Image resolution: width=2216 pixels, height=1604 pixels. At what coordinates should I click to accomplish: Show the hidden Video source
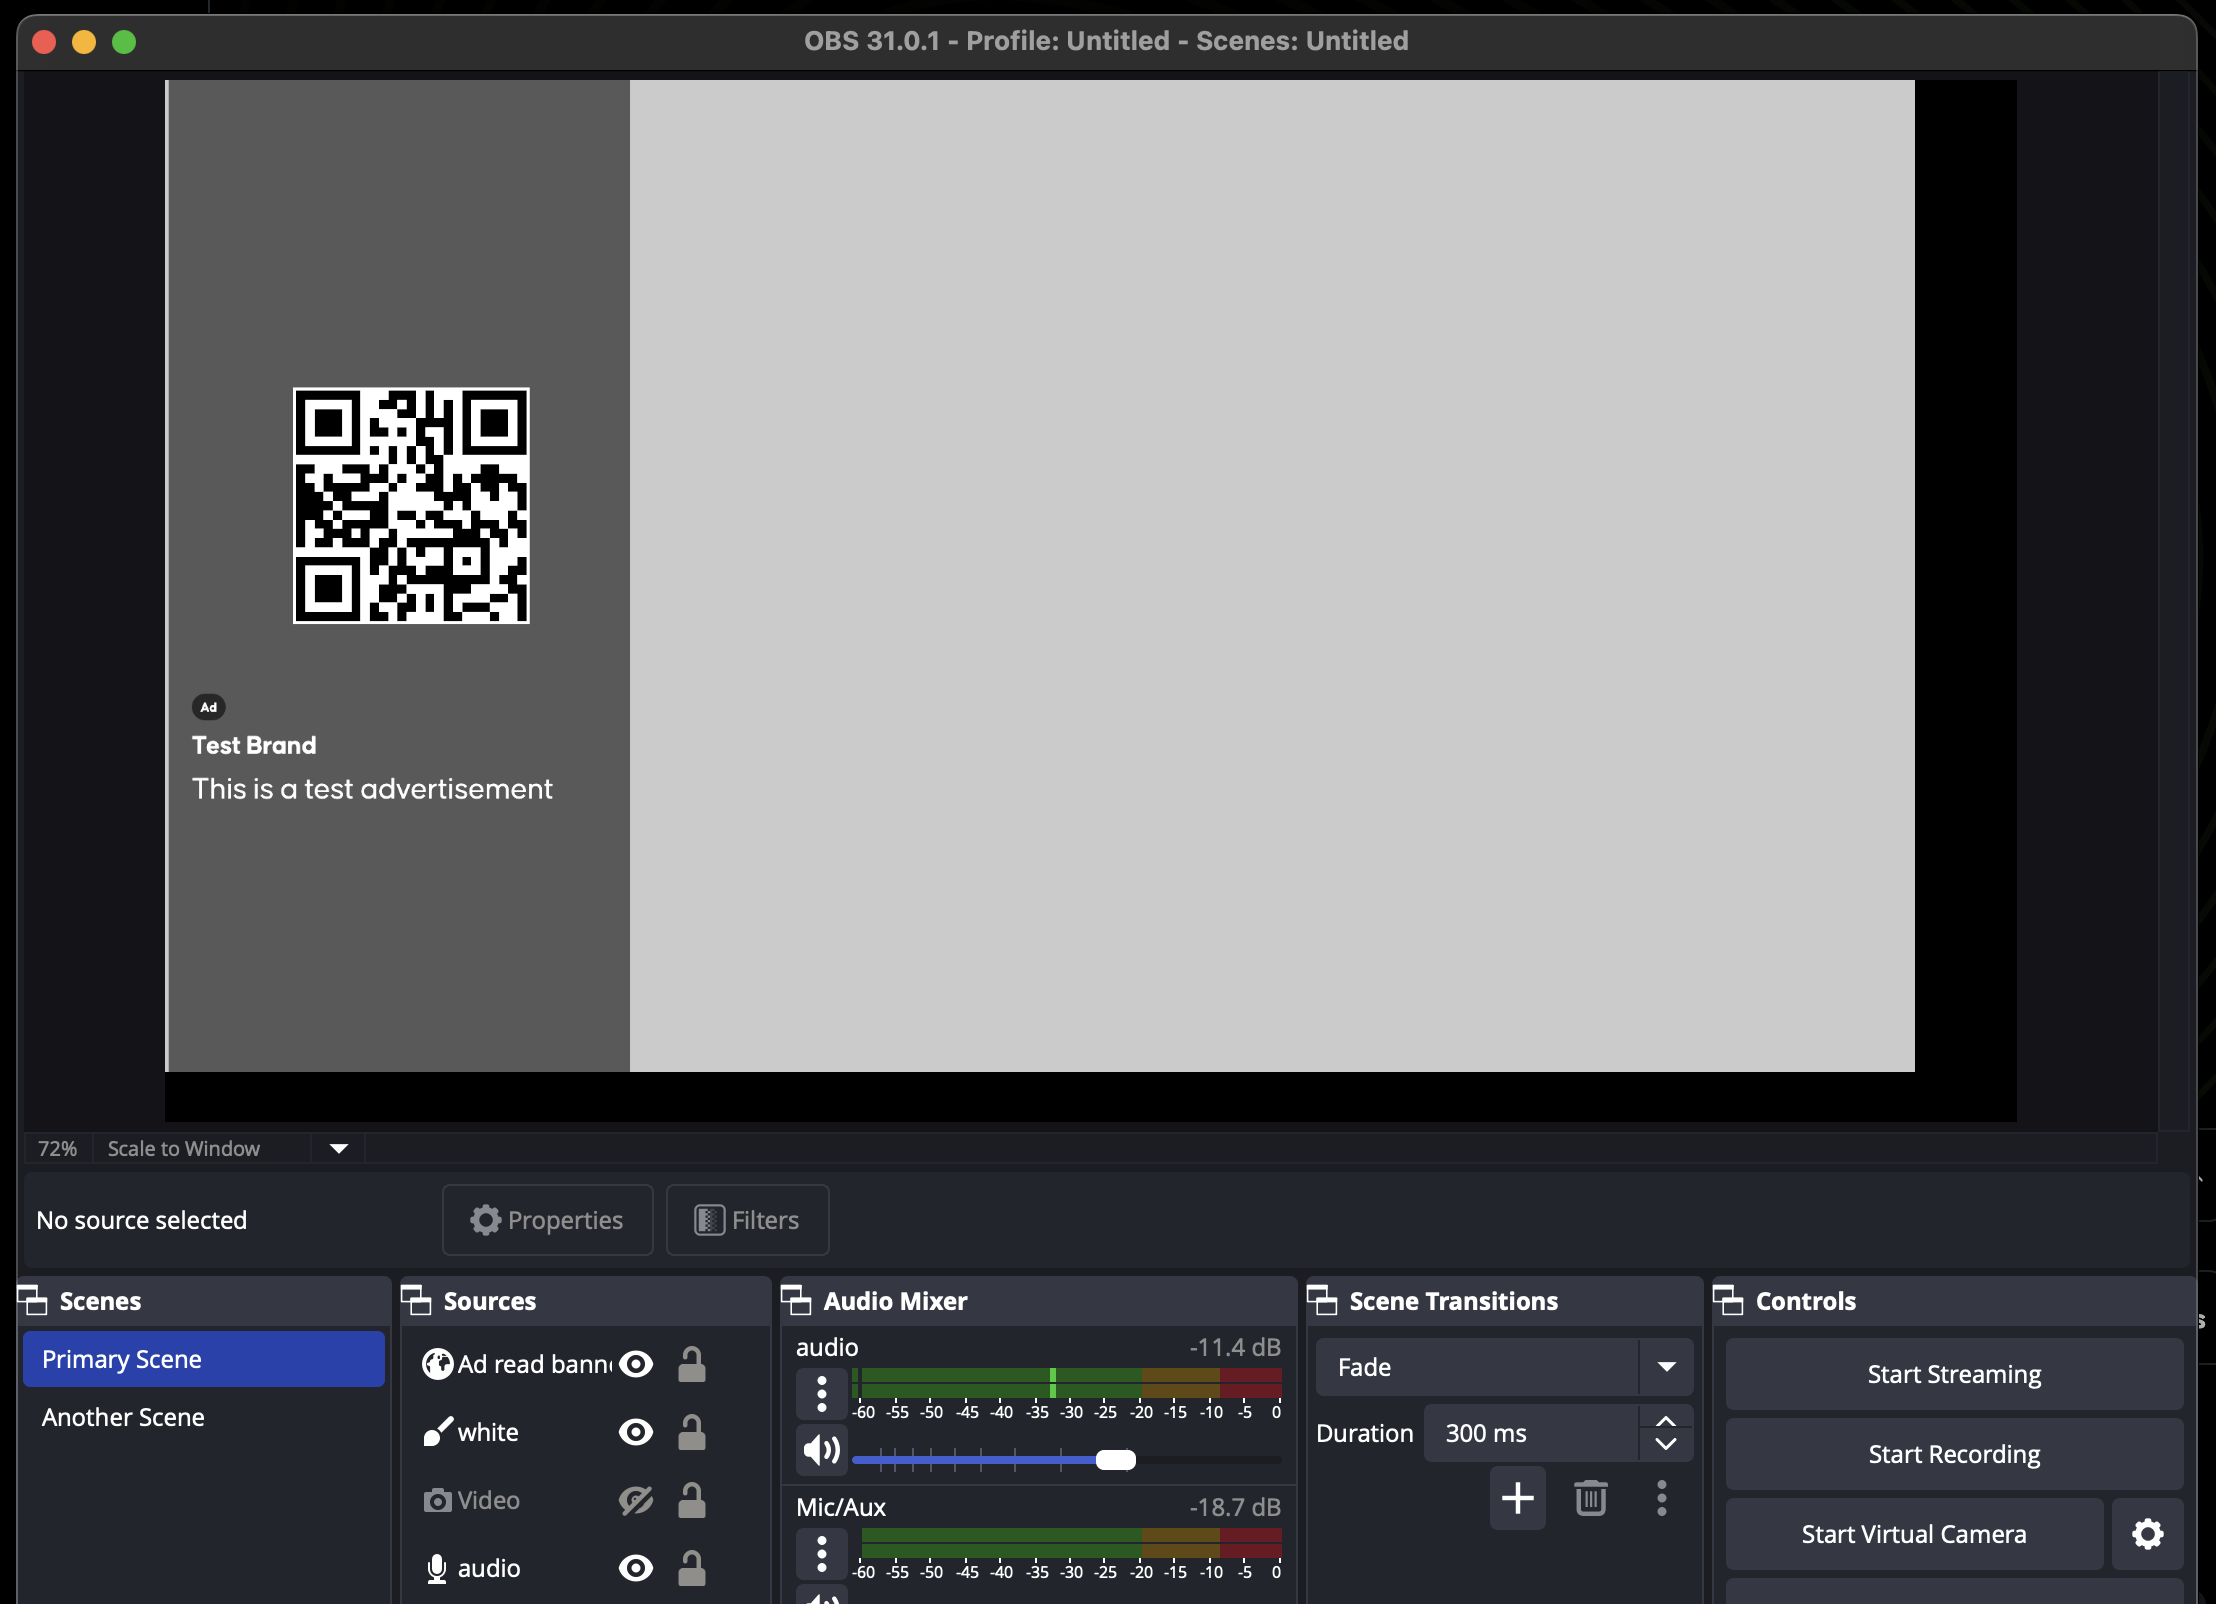click(636, 1500)
